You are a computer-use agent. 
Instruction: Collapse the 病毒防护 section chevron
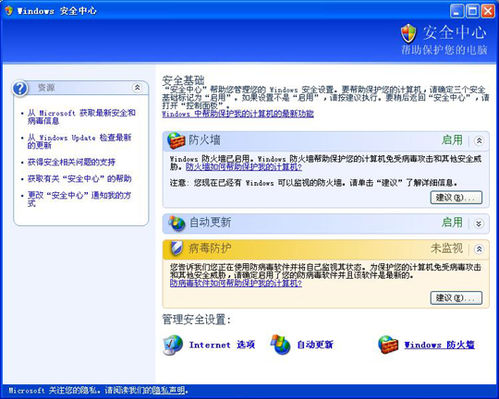(x=479, y=249)
